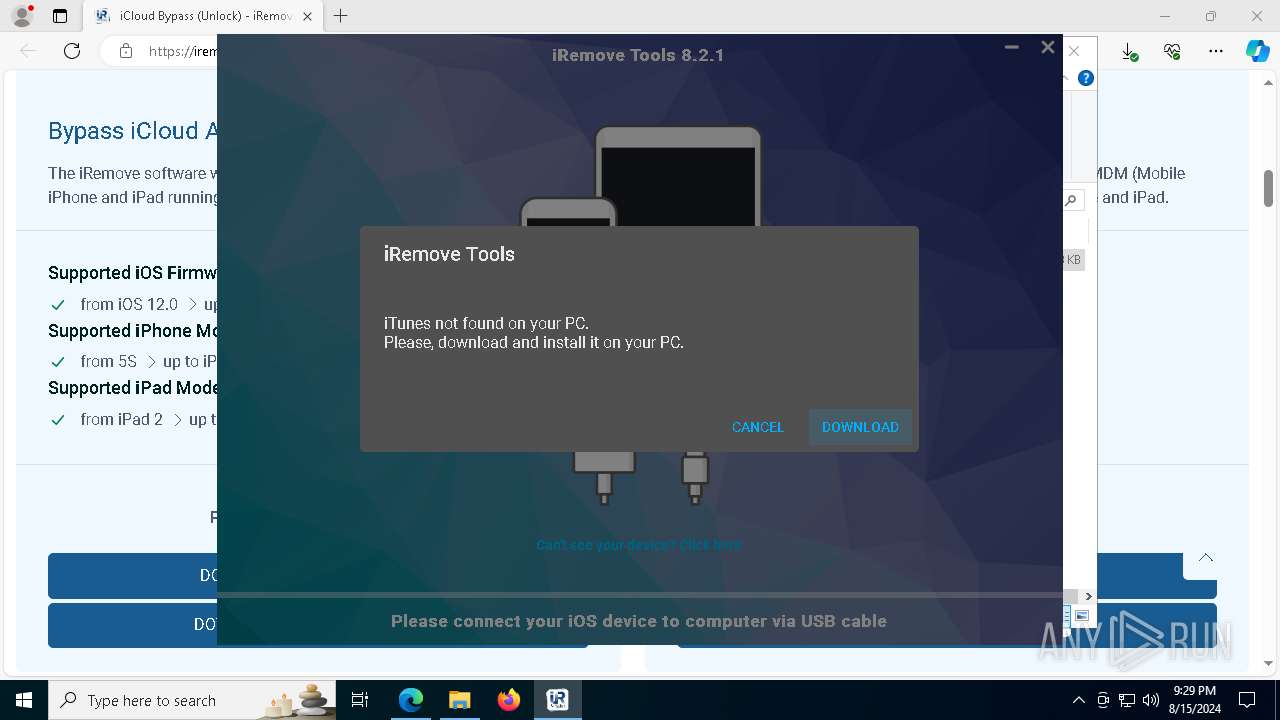Open the "Can't see your device? Click here" link

[639, 545]
